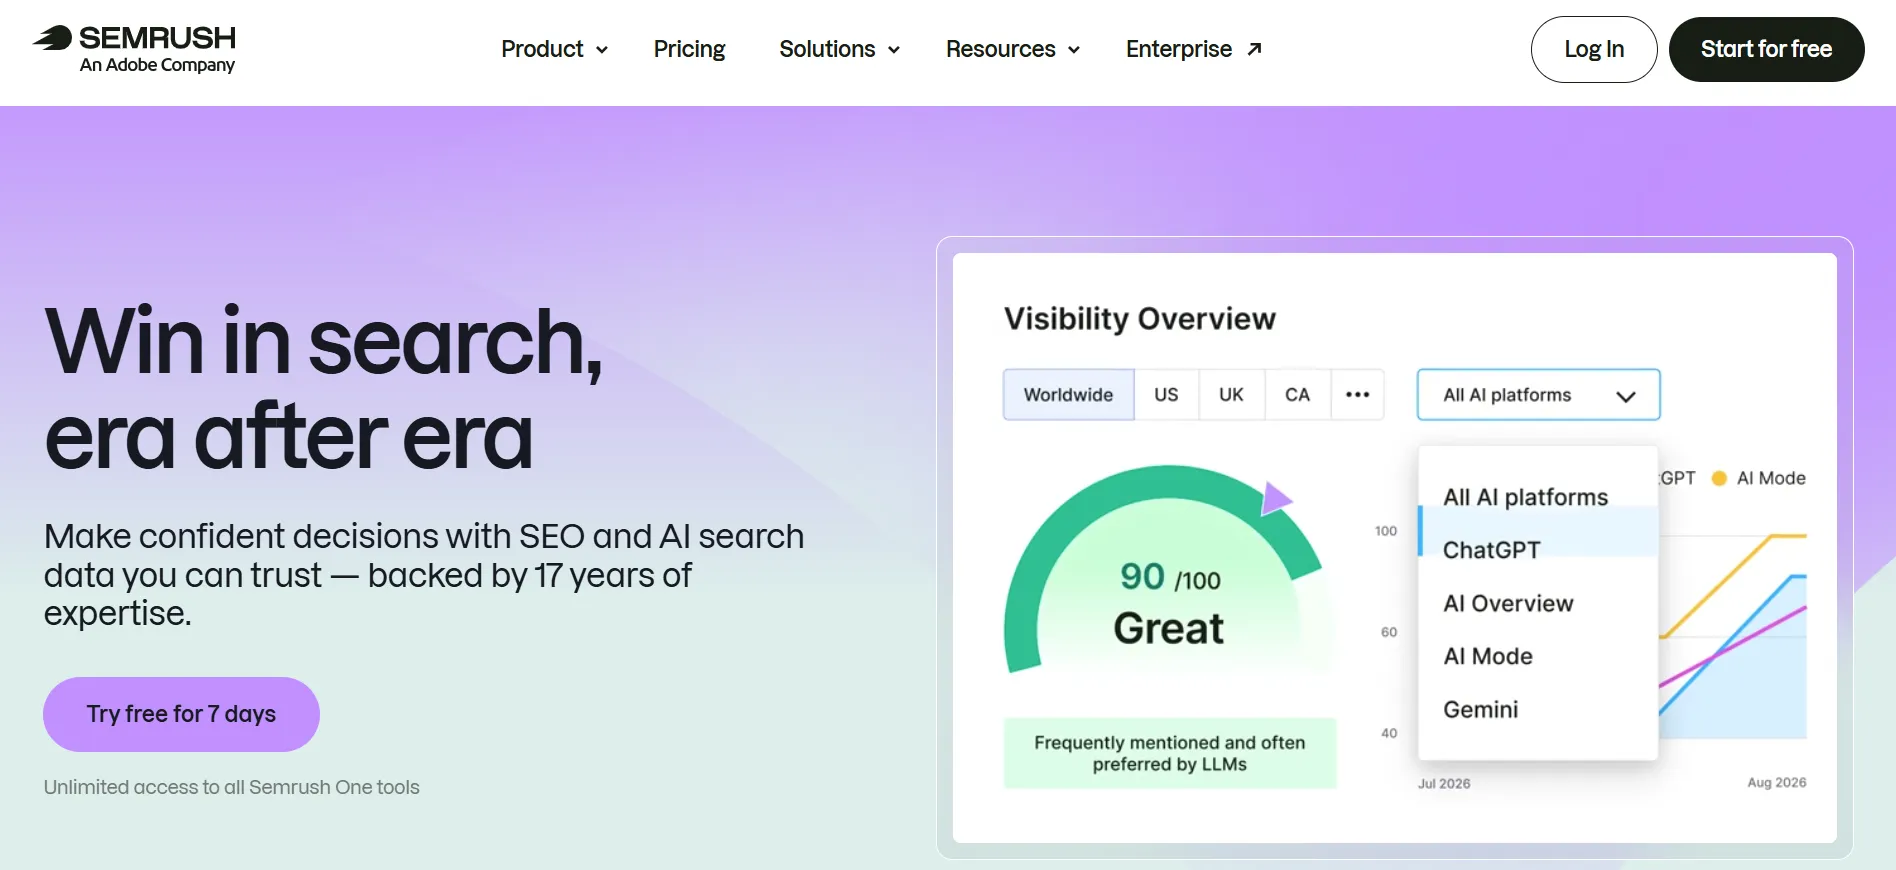
Task: Click the Win in search headline
Action: click(324, 388)
